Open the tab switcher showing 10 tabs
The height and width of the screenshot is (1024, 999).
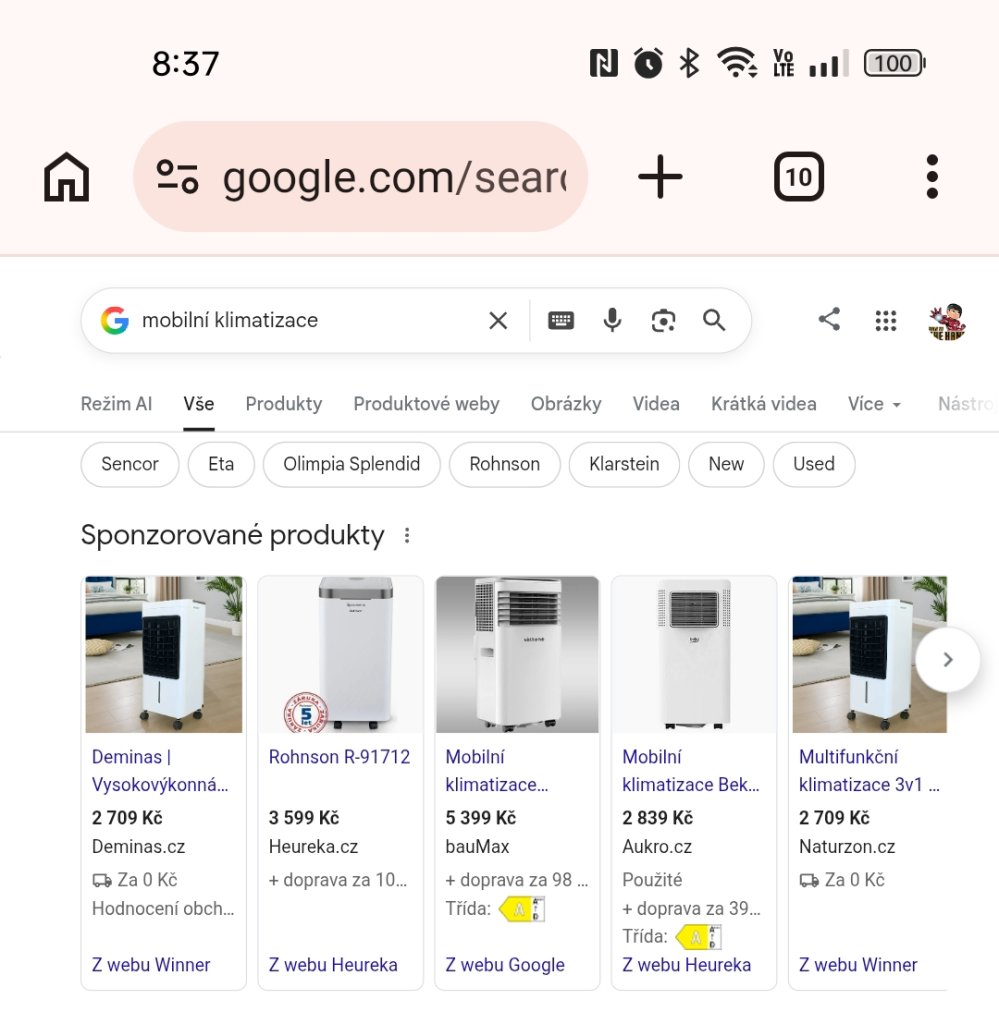tap(799, 176)
